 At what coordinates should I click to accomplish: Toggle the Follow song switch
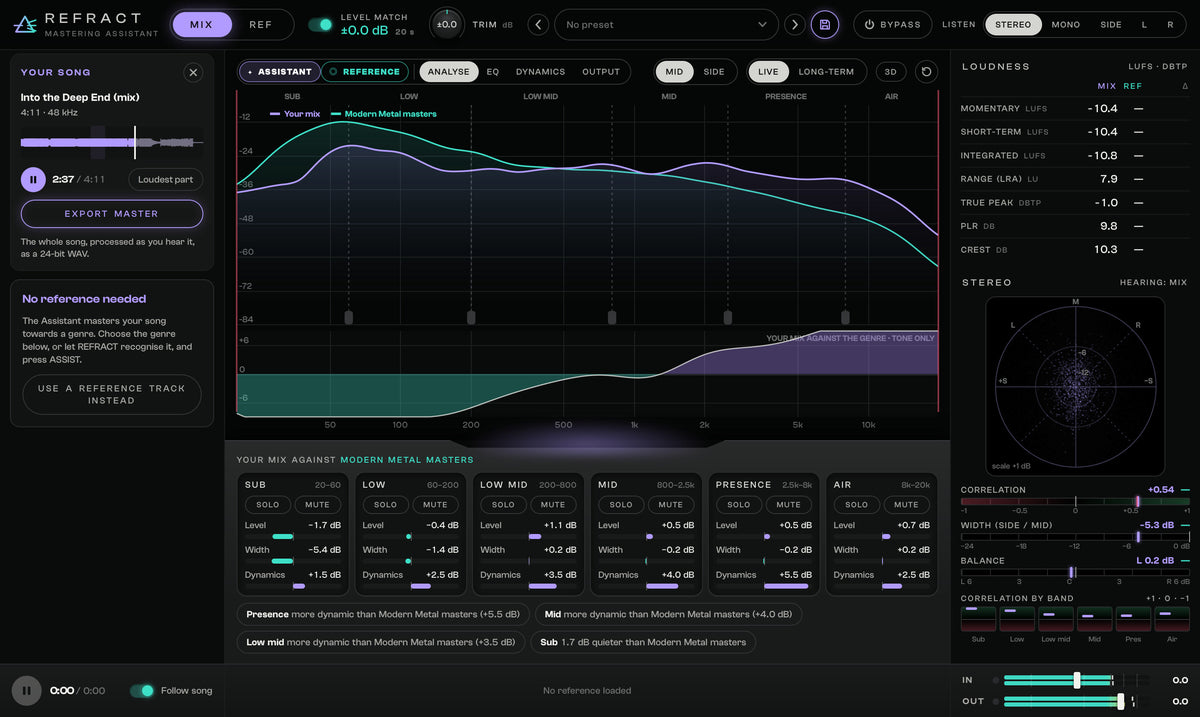(143, 690)
